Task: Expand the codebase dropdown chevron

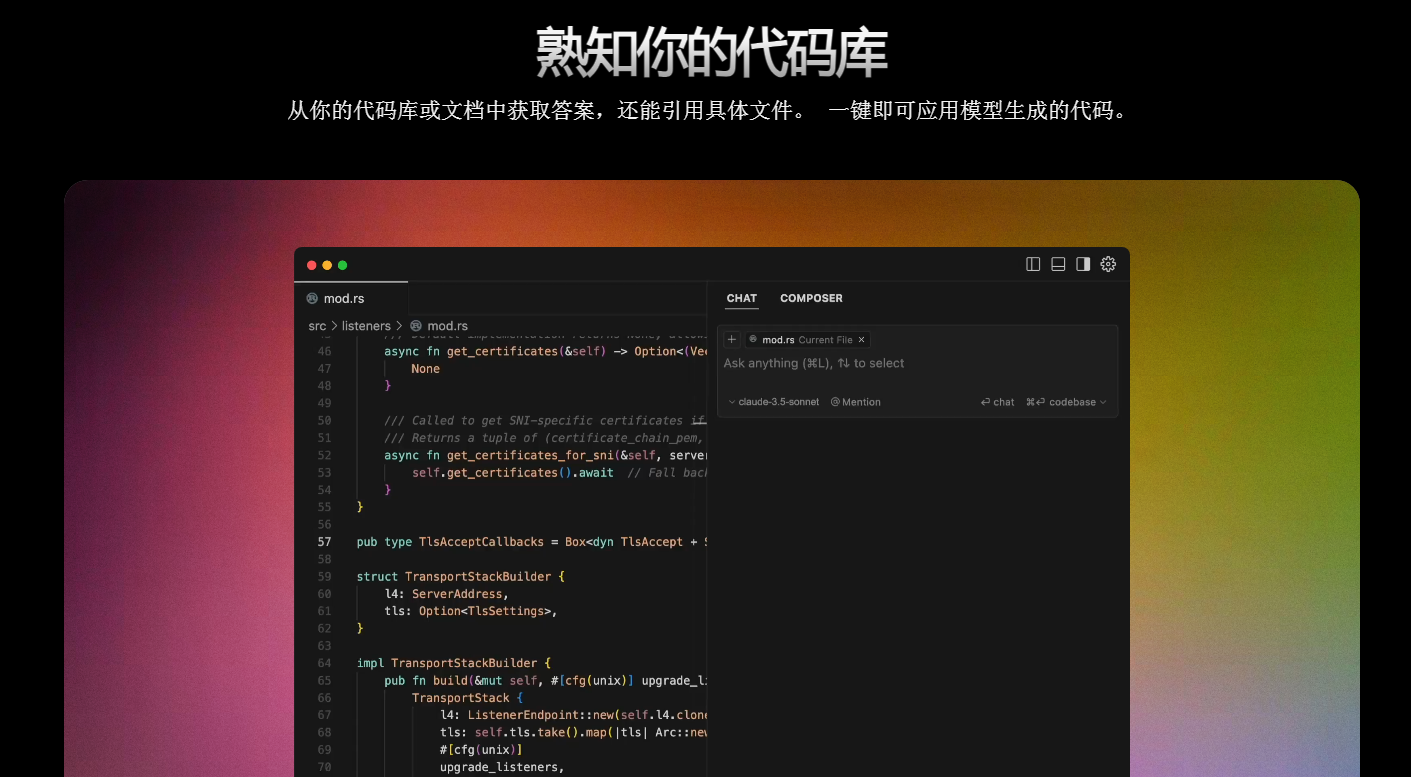Action: (1103, 402)
